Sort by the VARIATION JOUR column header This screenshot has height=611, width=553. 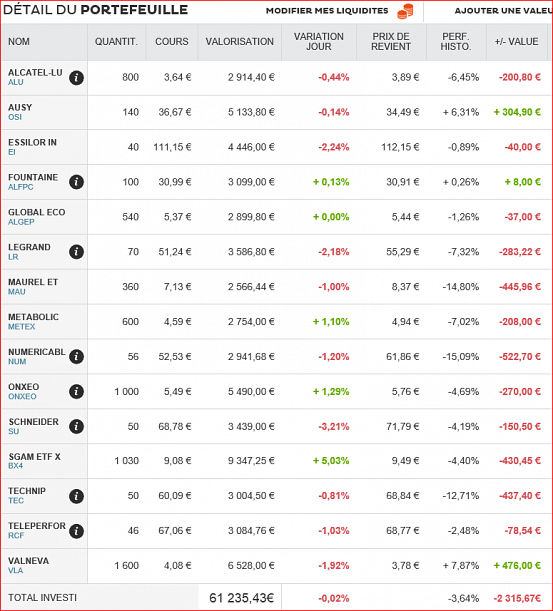pos(319,41)
